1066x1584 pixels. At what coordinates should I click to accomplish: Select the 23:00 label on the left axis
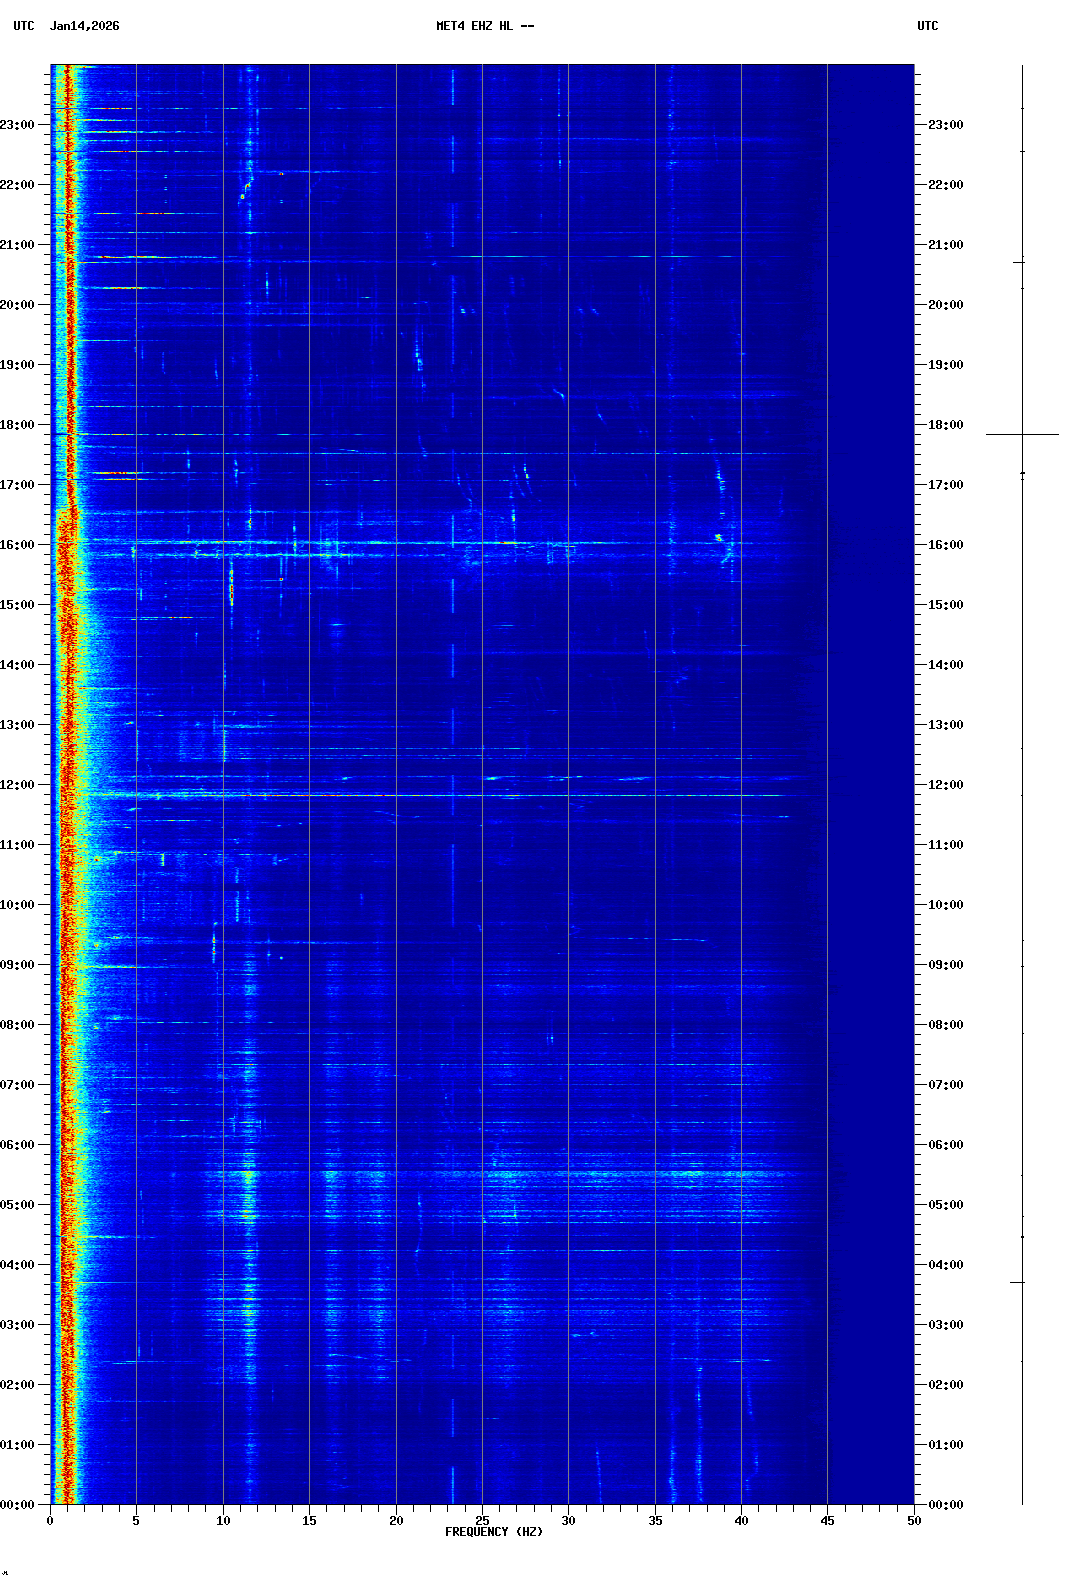(17, 125)
